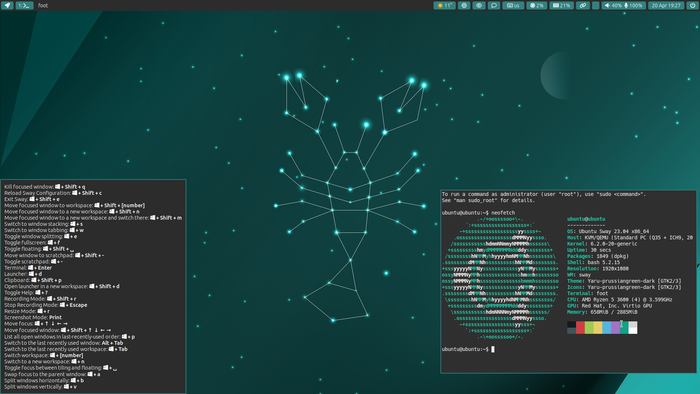Open the memory usage 21% module
The image size is (700, 394).
tap(562, 5)
